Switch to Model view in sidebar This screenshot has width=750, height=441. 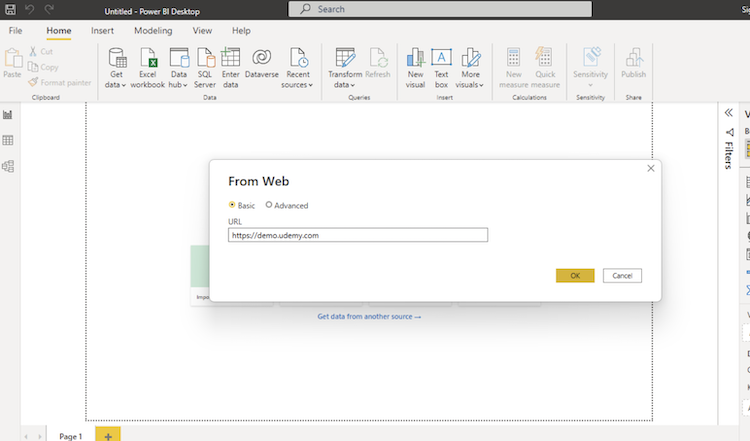[8, 166]
